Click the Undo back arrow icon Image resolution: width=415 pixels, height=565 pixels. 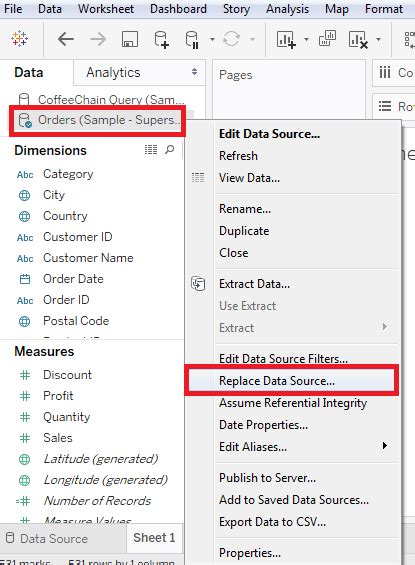tap(66, 39)
